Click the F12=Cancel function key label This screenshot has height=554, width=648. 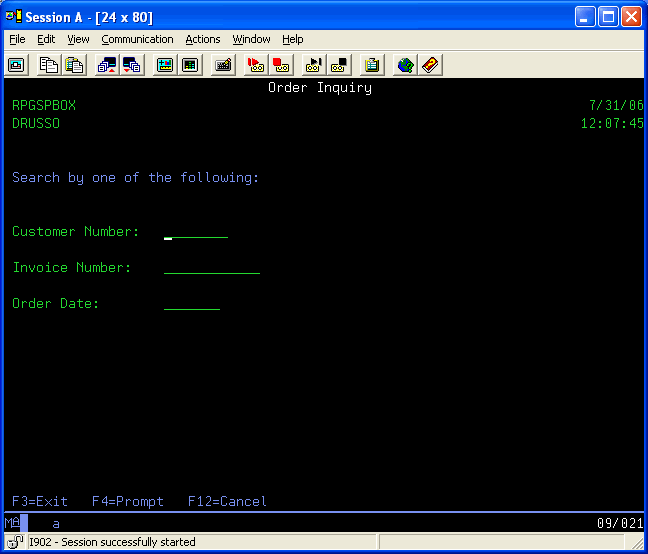coord(227,501)
